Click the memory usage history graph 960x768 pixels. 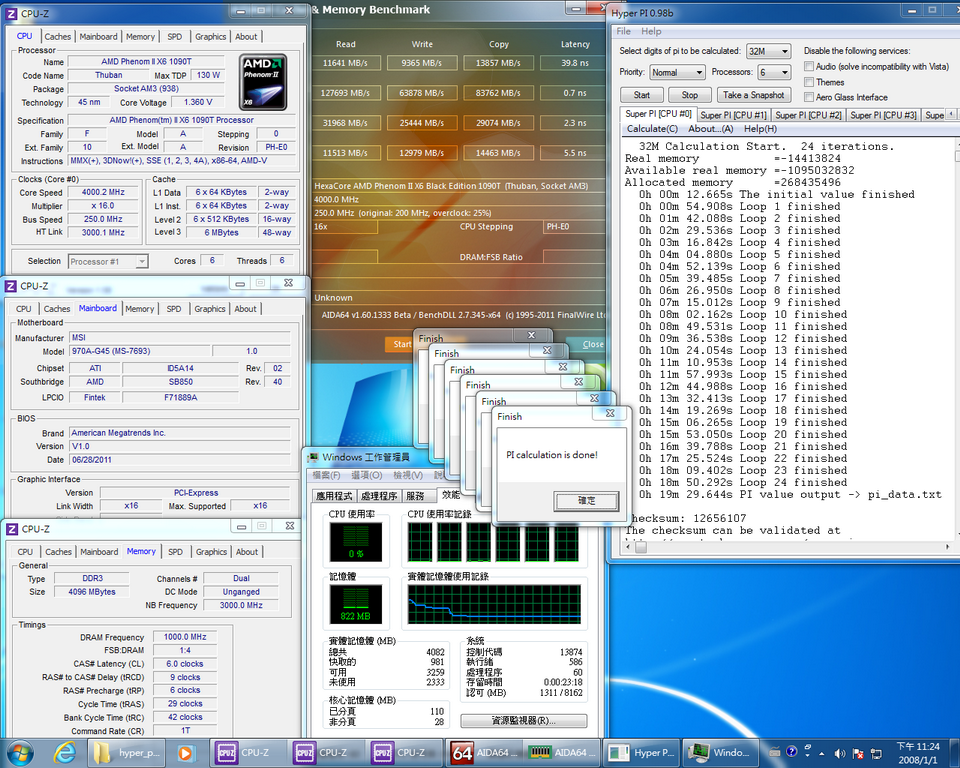pyautogui.click(x=494, y=604)
